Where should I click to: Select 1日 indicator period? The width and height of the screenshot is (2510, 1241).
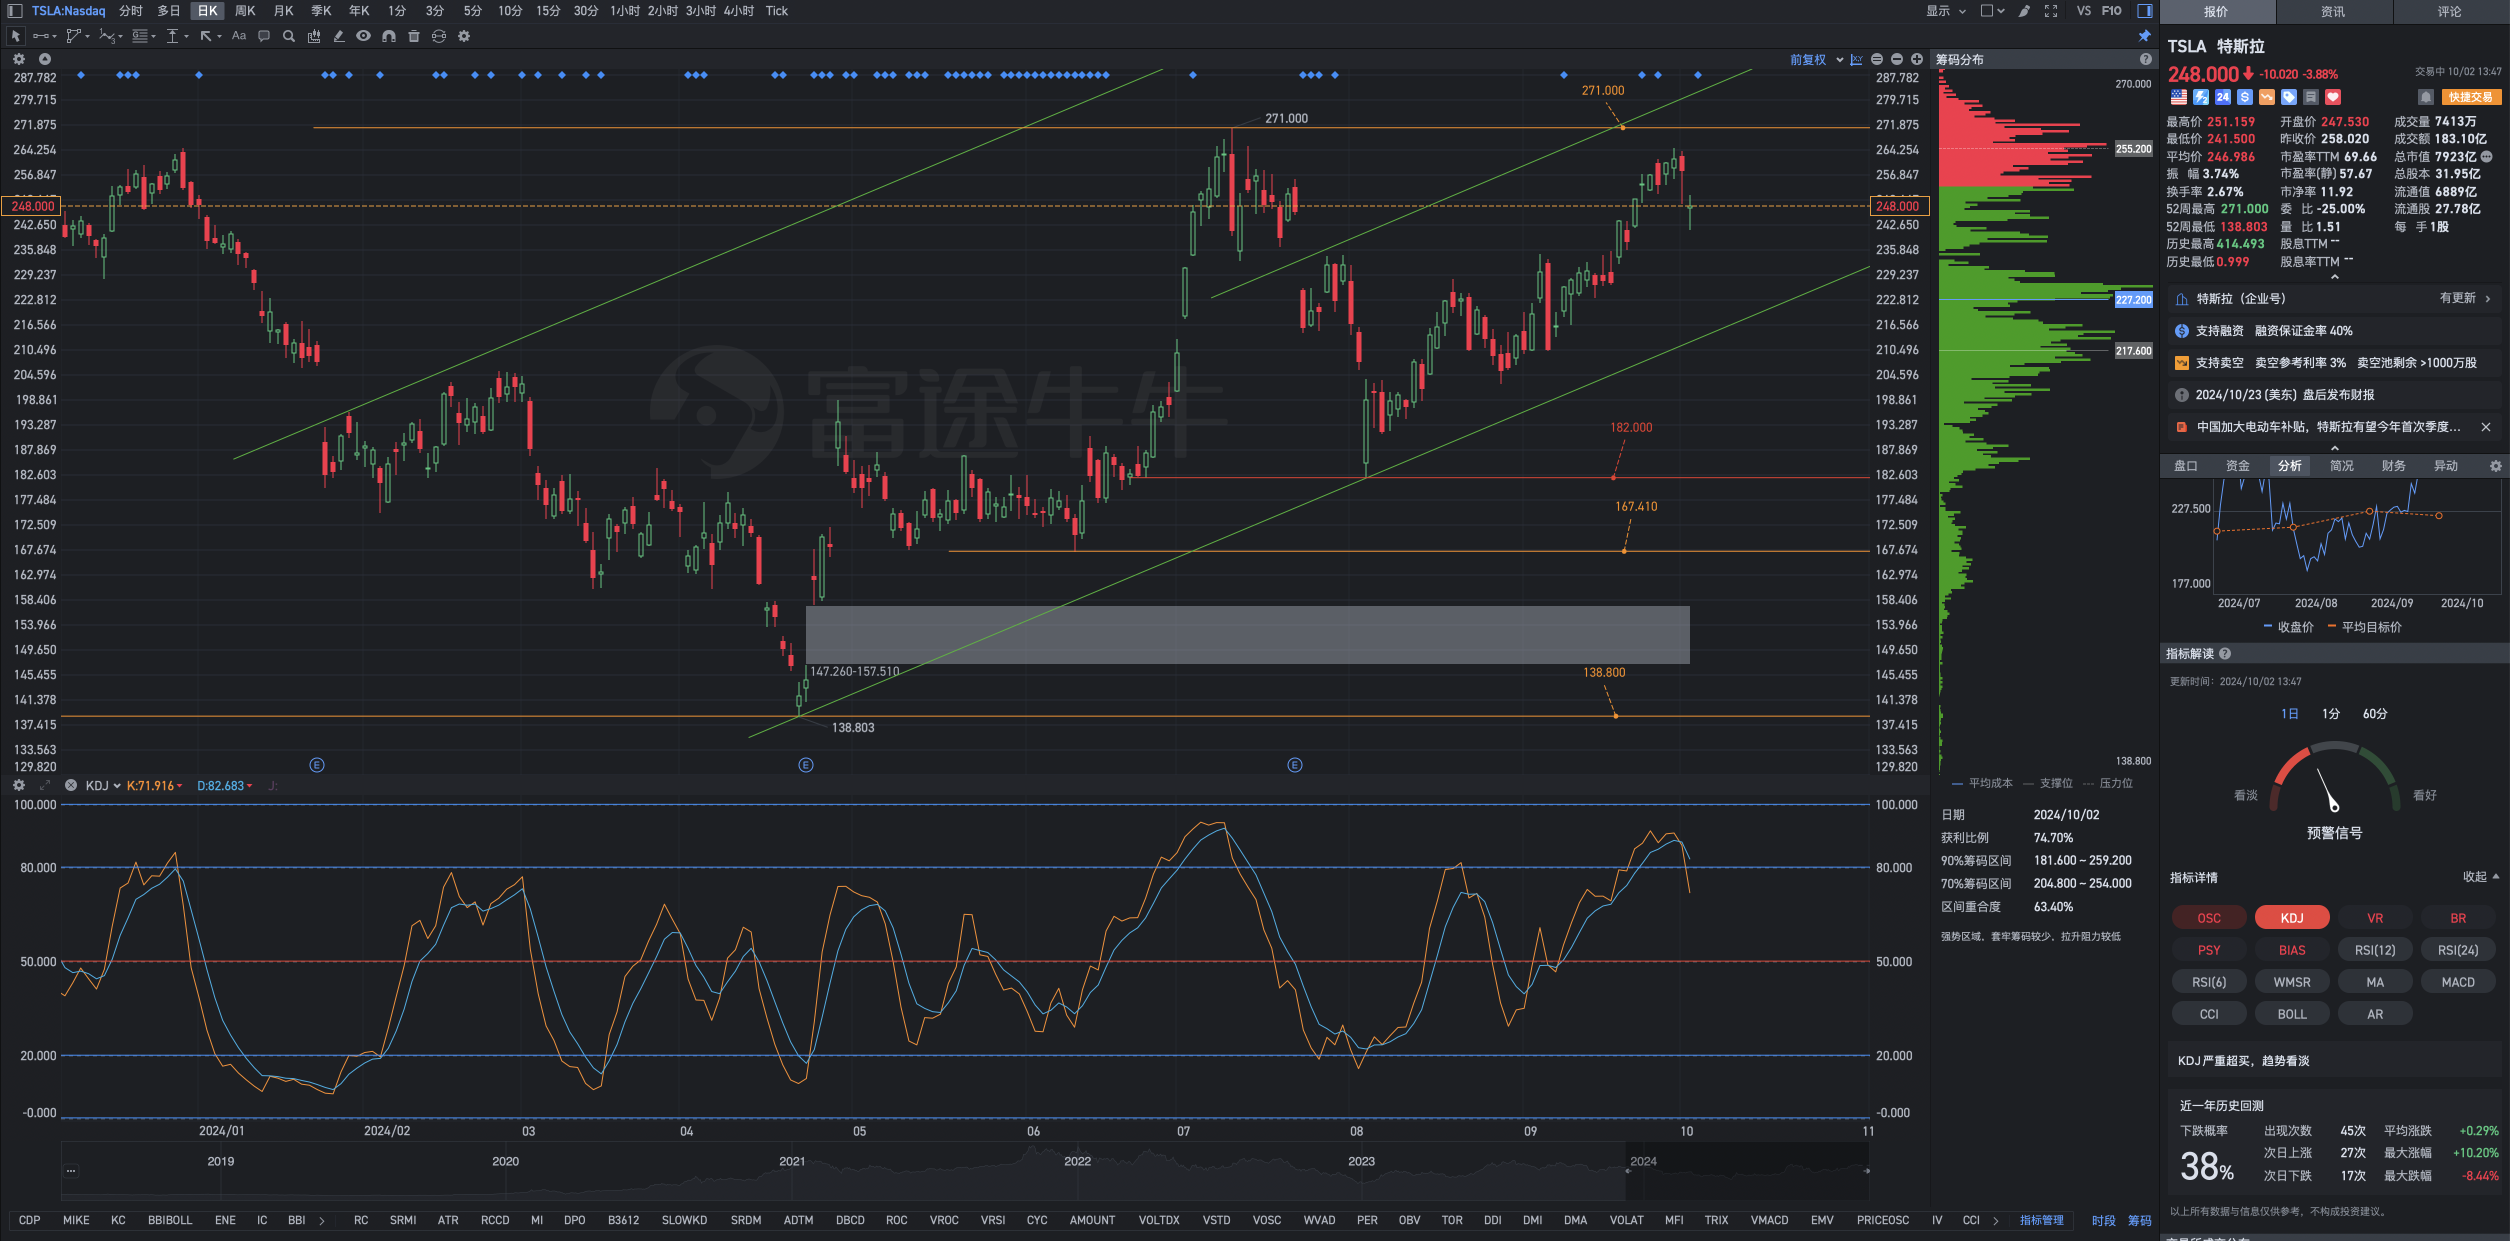pos(2289,714)
